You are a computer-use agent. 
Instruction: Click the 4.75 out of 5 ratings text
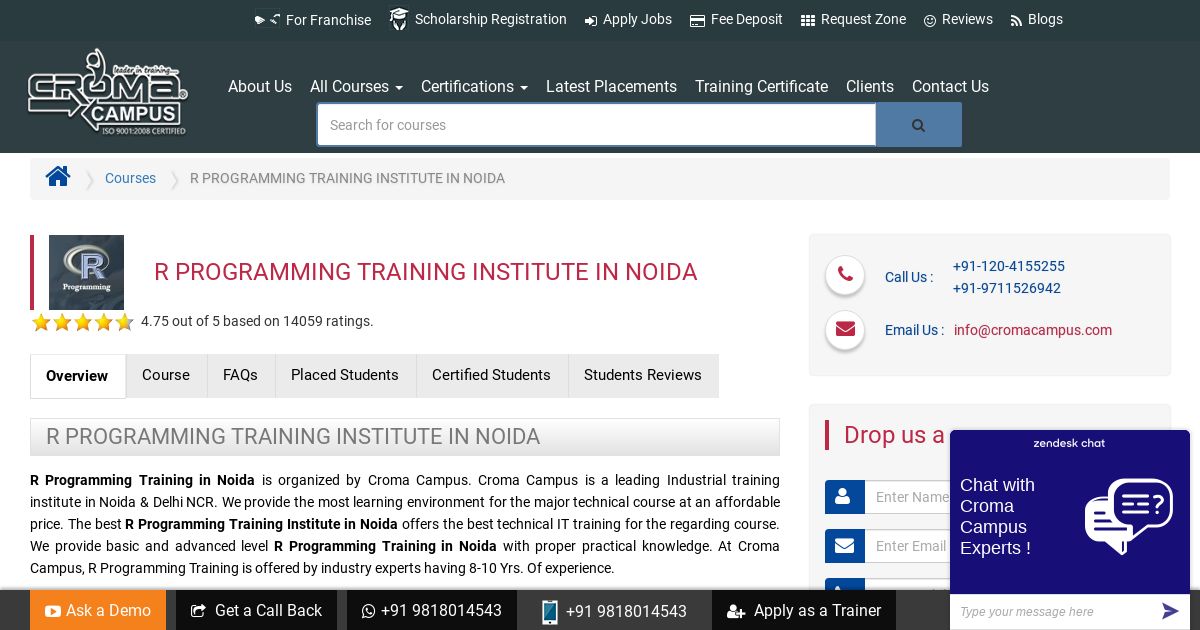(257, 321)
